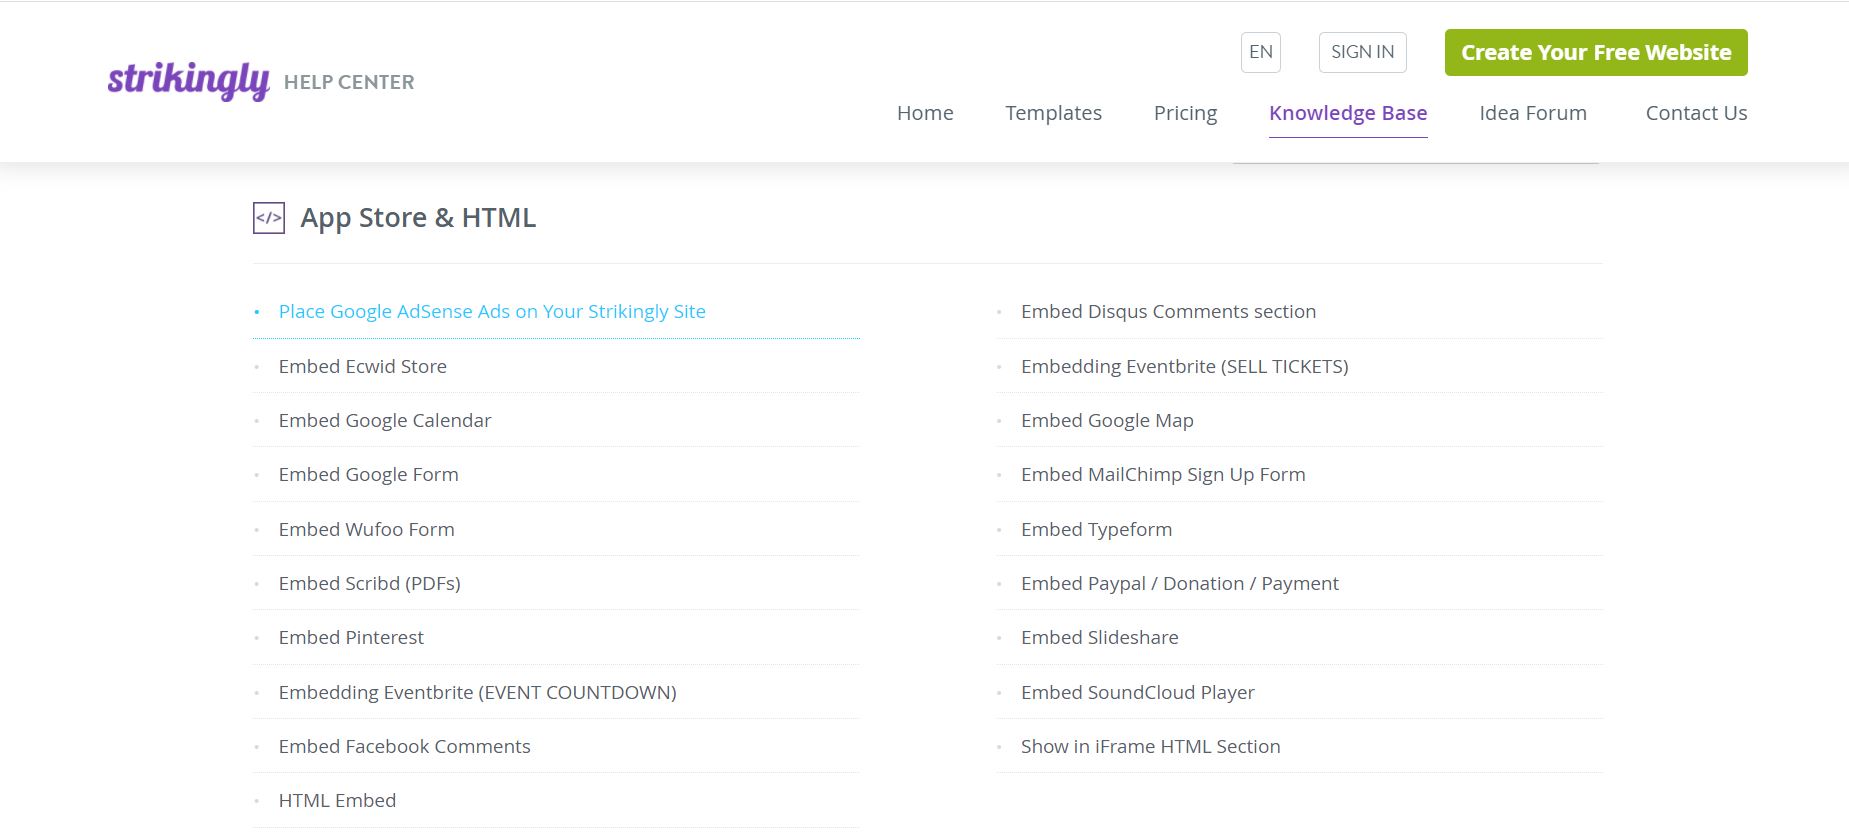Open Place Google AdSense Ads article
The width and height of the screenshot is (1849, 840).
tap(492, 311)
